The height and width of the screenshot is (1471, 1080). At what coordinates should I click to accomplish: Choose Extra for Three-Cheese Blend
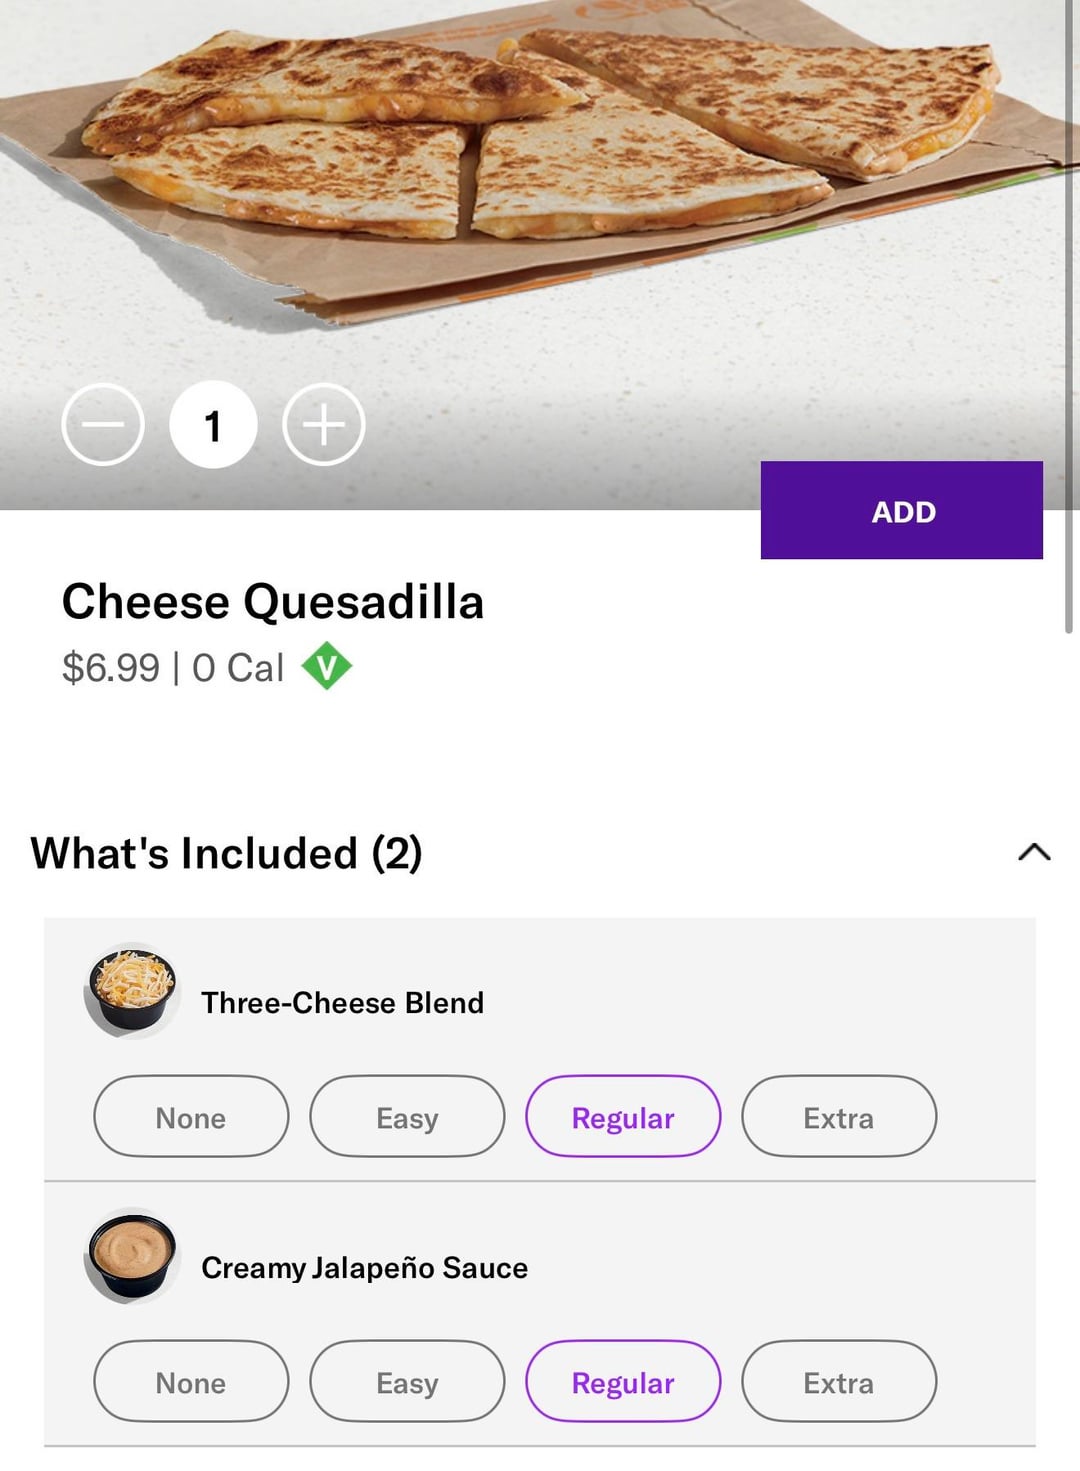[x=839, y=1117]
